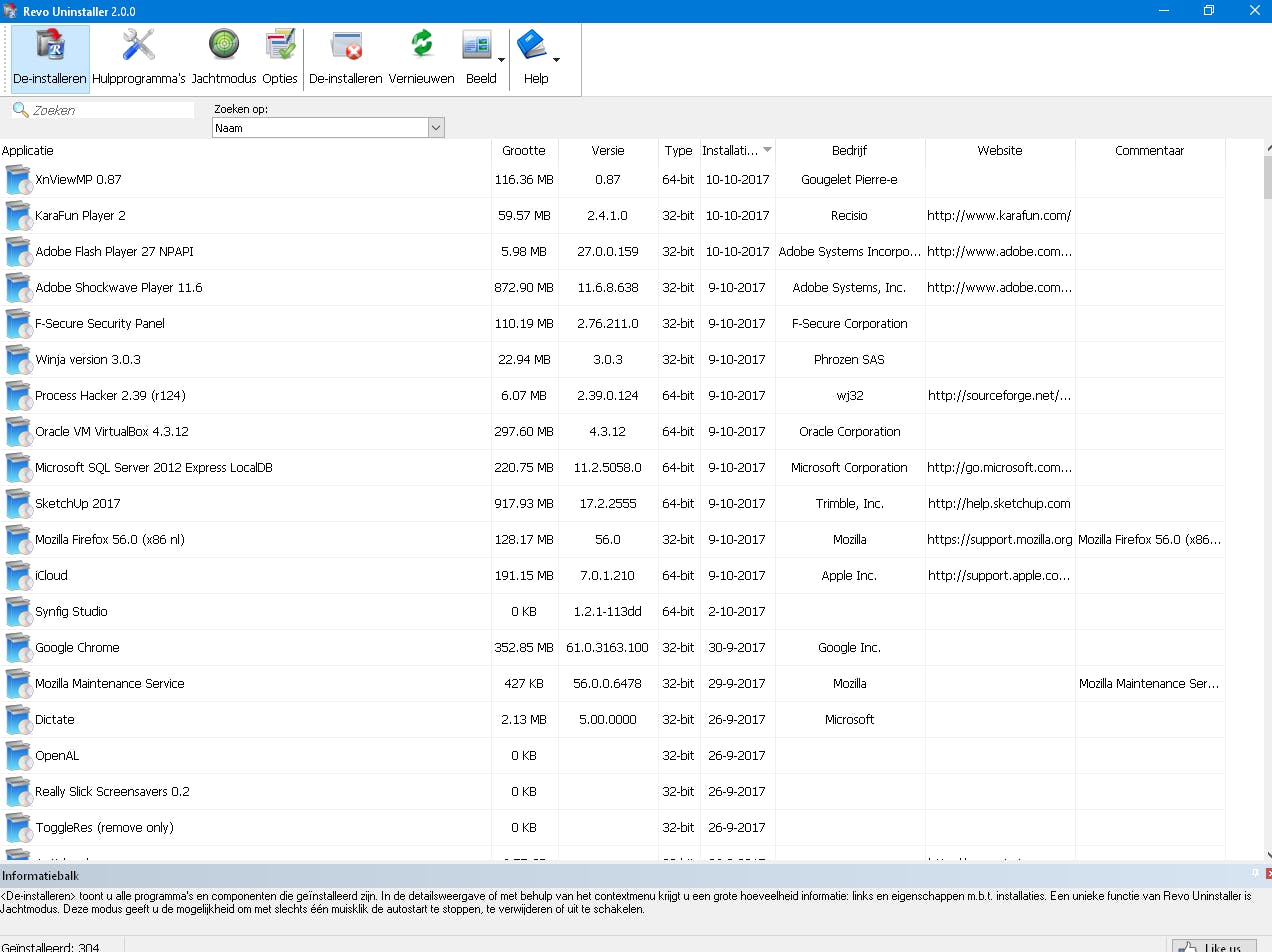Click the Like us button

point(1213,946)
